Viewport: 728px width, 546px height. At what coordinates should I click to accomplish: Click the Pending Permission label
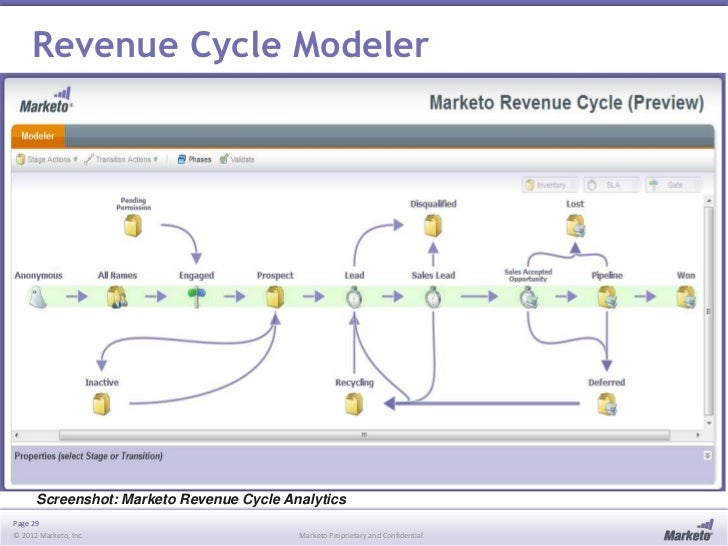coord(133,204)
